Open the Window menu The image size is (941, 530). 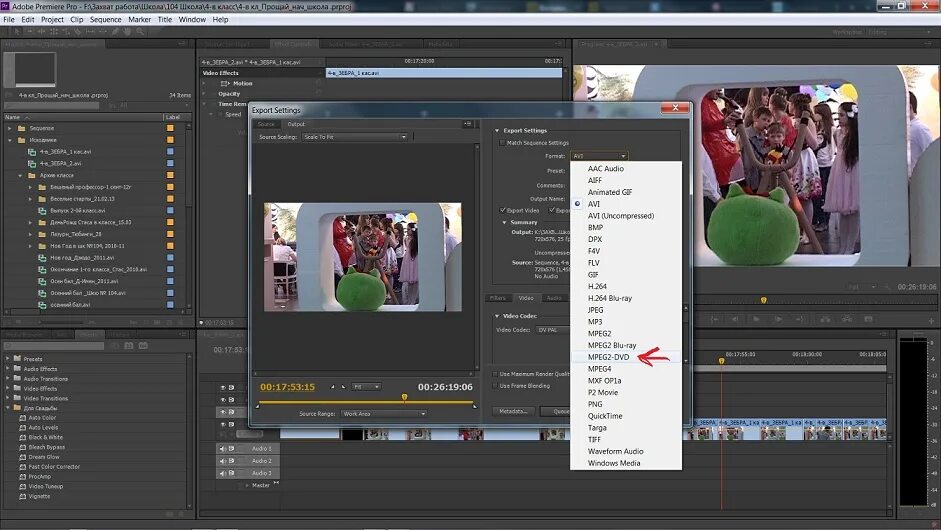(x=192, y=19)
